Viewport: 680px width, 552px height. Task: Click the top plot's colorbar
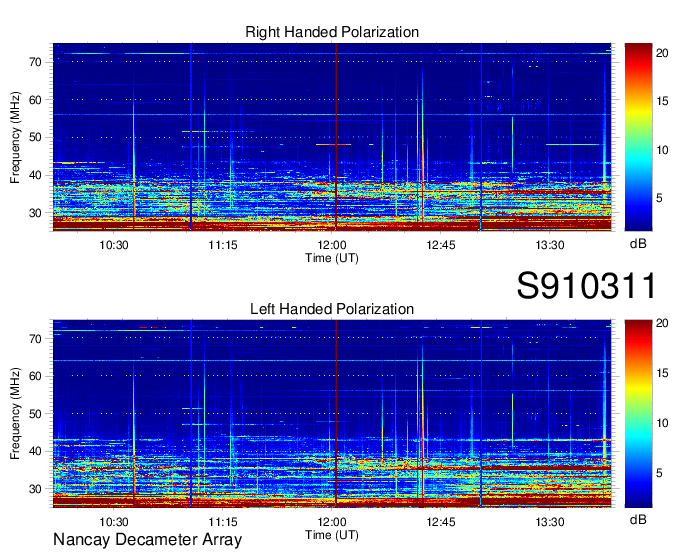click(x=638, y=137)
